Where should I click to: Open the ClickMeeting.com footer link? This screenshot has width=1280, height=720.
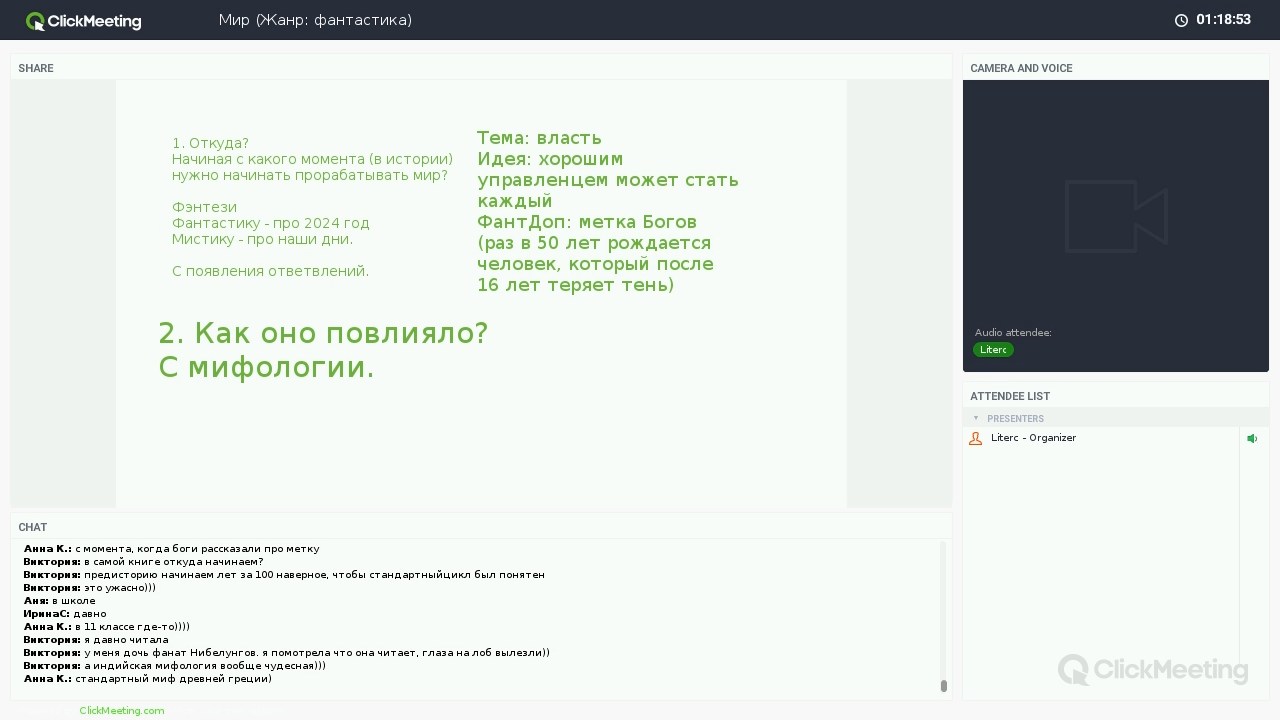(122, 710)
